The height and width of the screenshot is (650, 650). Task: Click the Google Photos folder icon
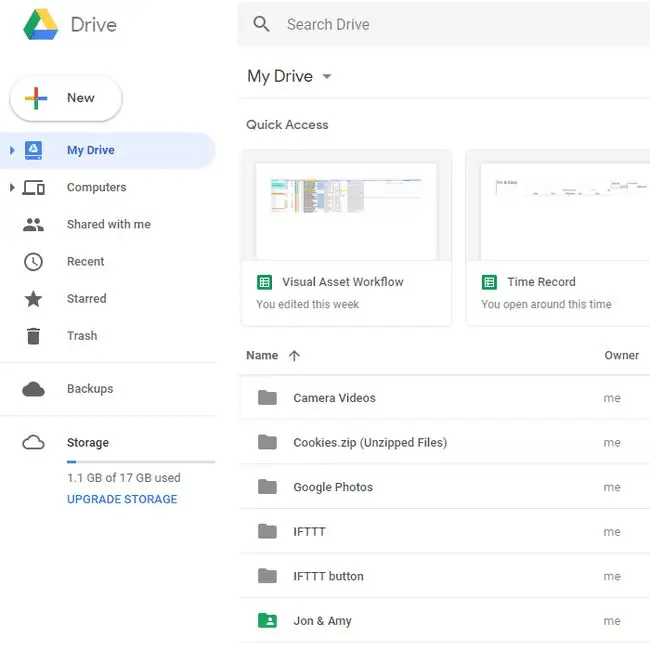click(267, 487)
